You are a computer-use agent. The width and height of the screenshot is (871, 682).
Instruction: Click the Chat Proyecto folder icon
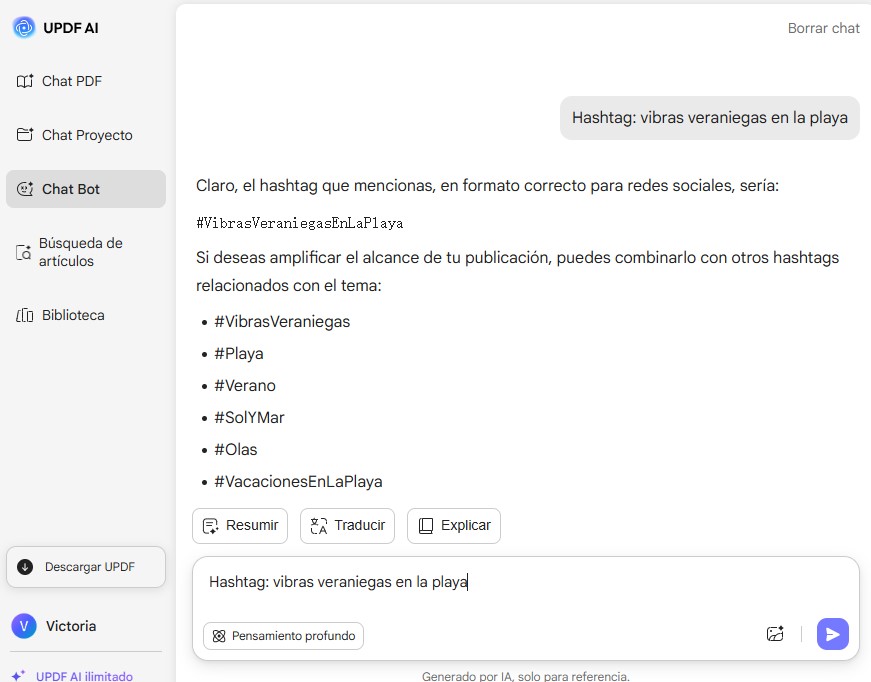(x=24, y=134)
